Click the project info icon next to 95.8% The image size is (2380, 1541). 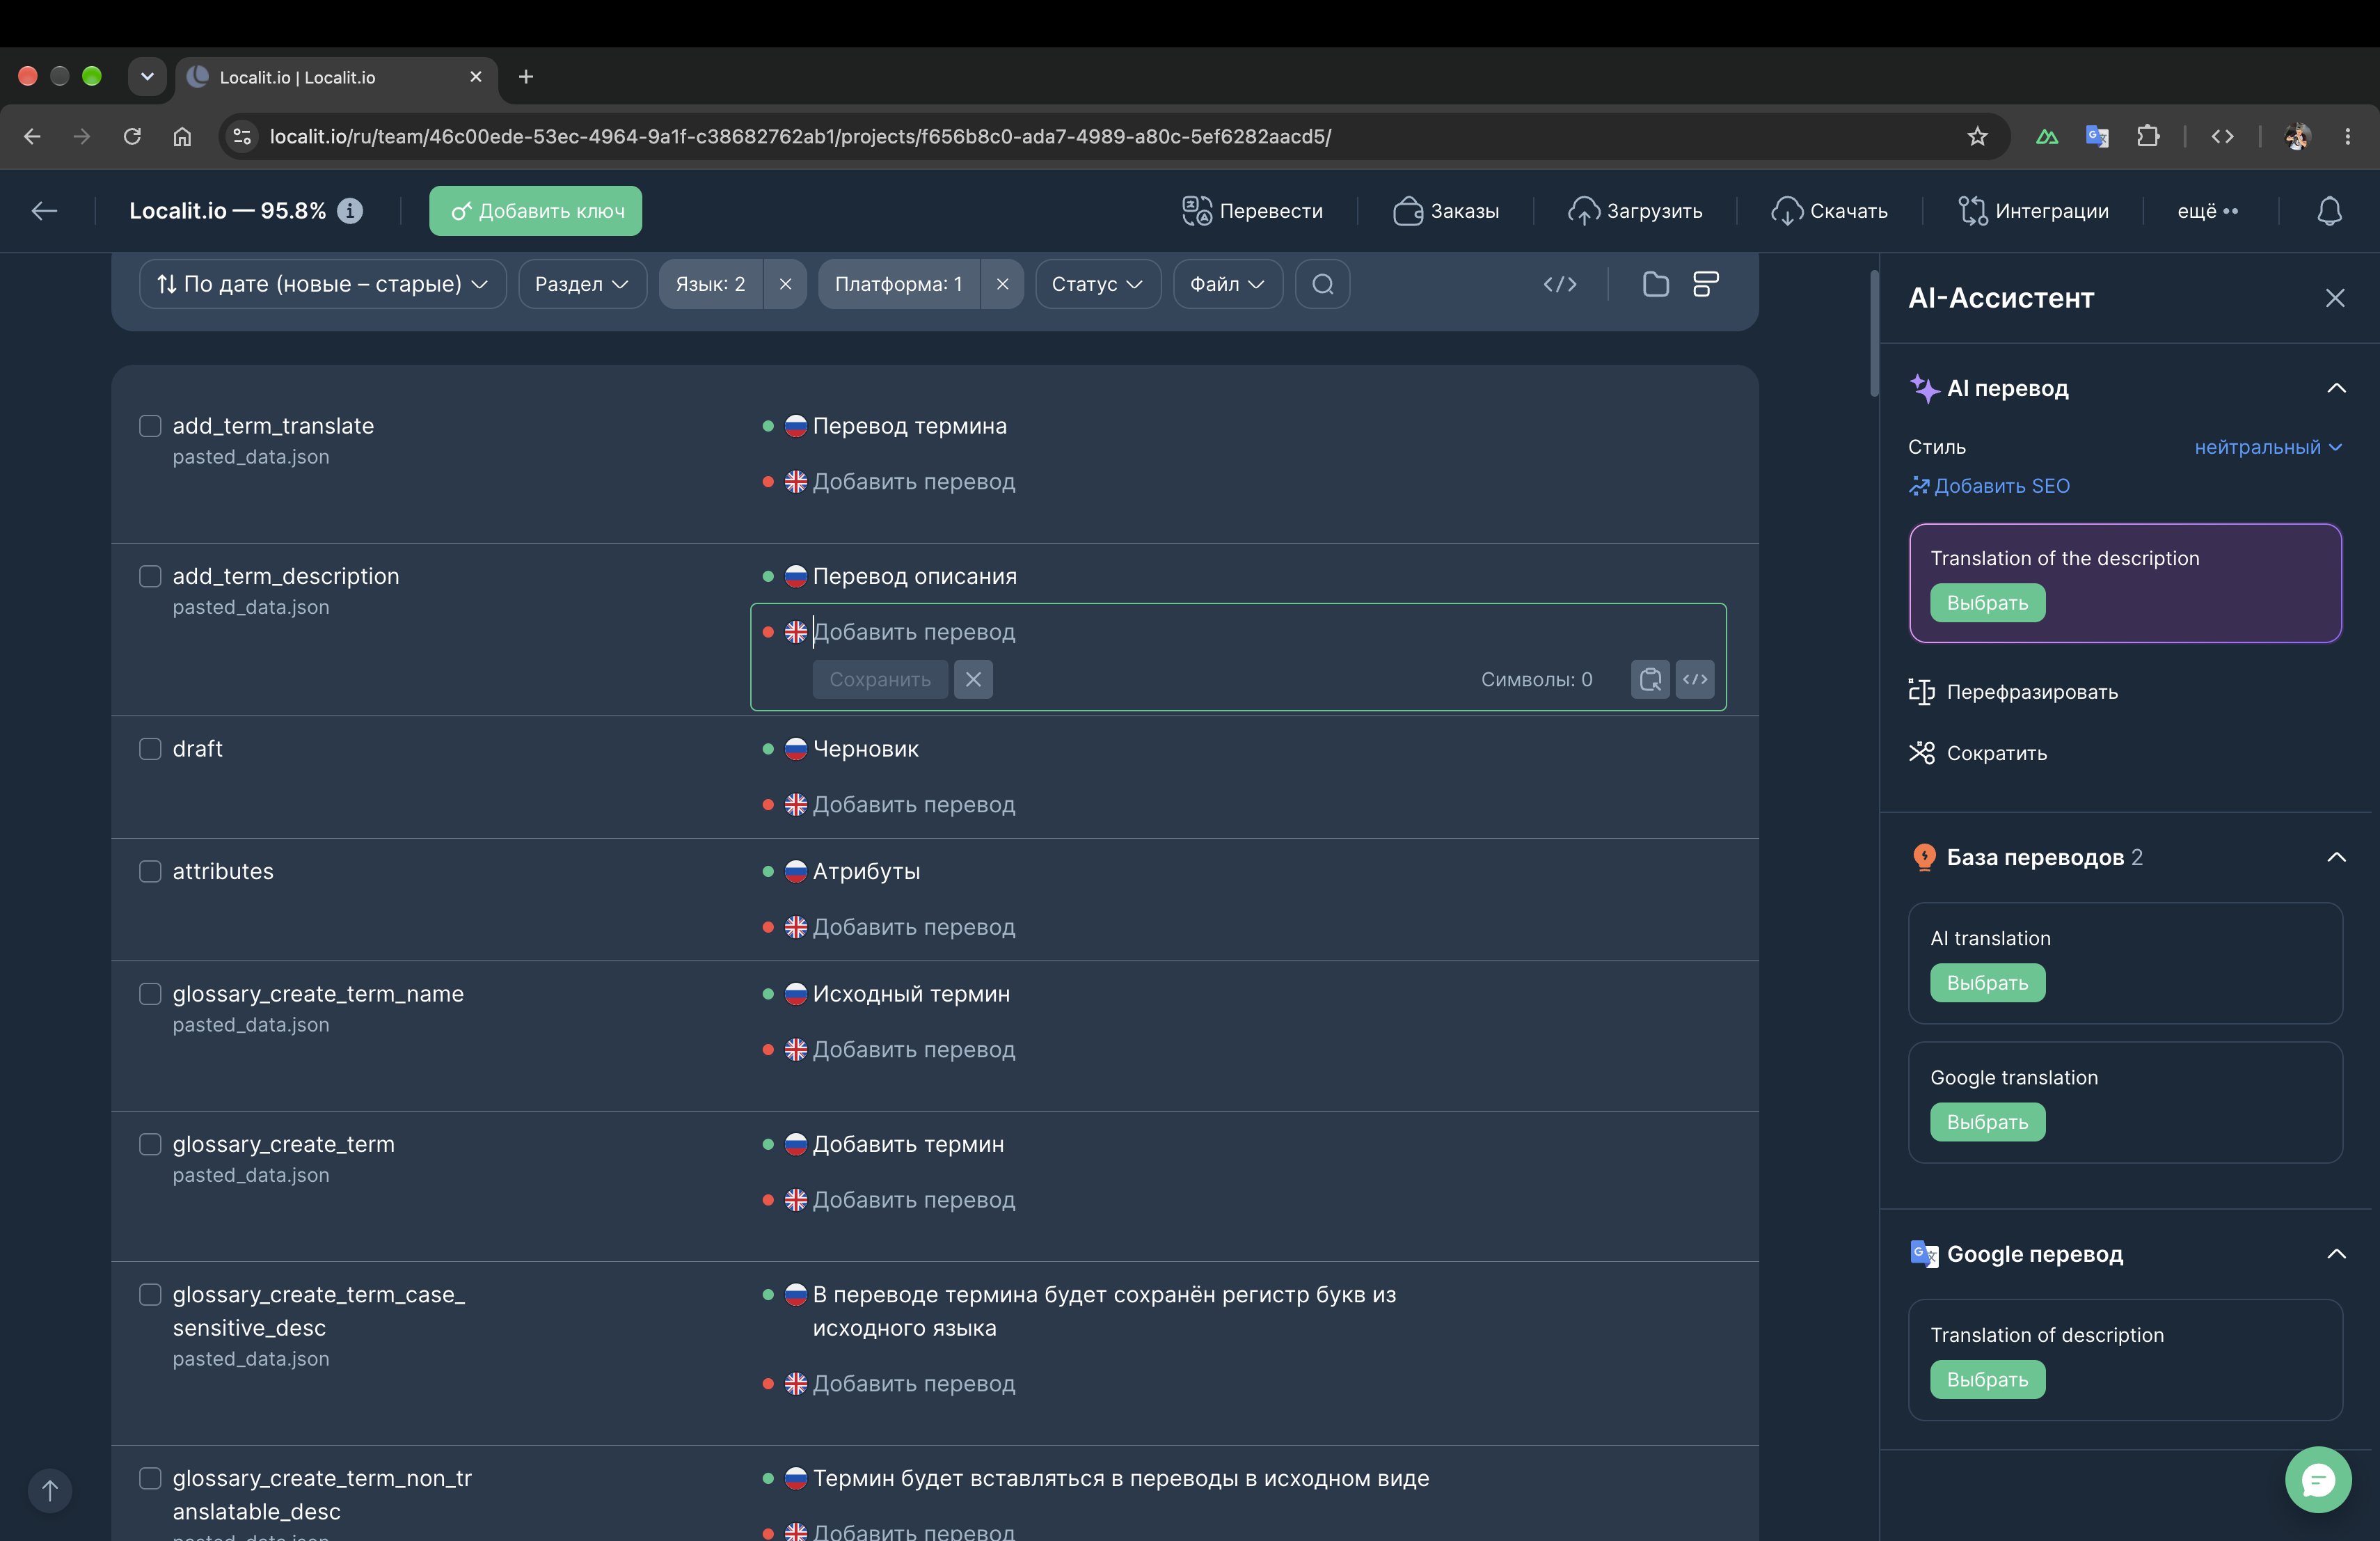[x=350, y=211]
